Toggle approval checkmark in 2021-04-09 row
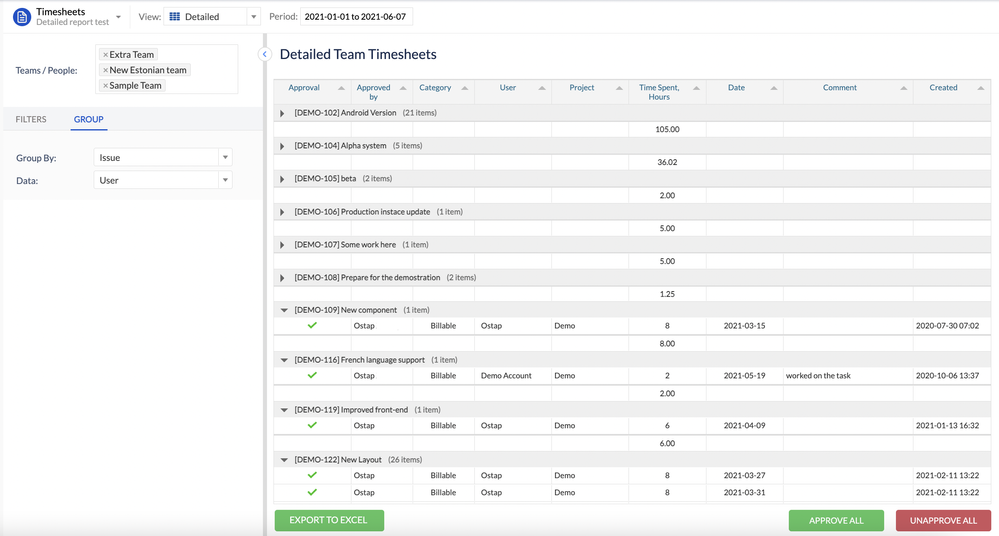This screenshot has height=536, width=999. (x=312, y=424)
